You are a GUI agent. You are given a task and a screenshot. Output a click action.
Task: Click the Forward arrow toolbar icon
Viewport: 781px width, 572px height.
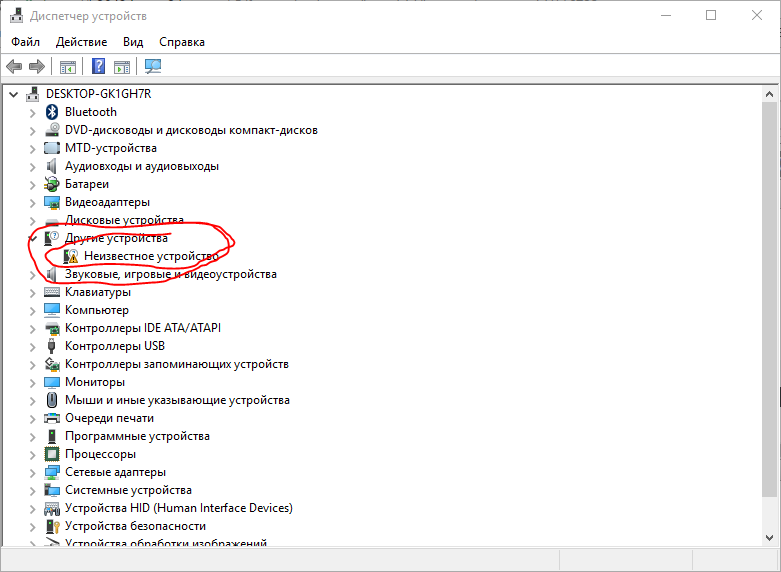[x=37, y=66]
